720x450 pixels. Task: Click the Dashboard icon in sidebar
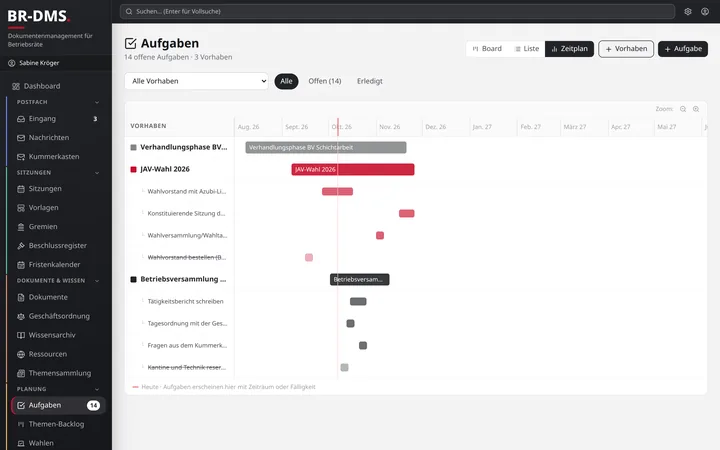[x=16, y=86]
